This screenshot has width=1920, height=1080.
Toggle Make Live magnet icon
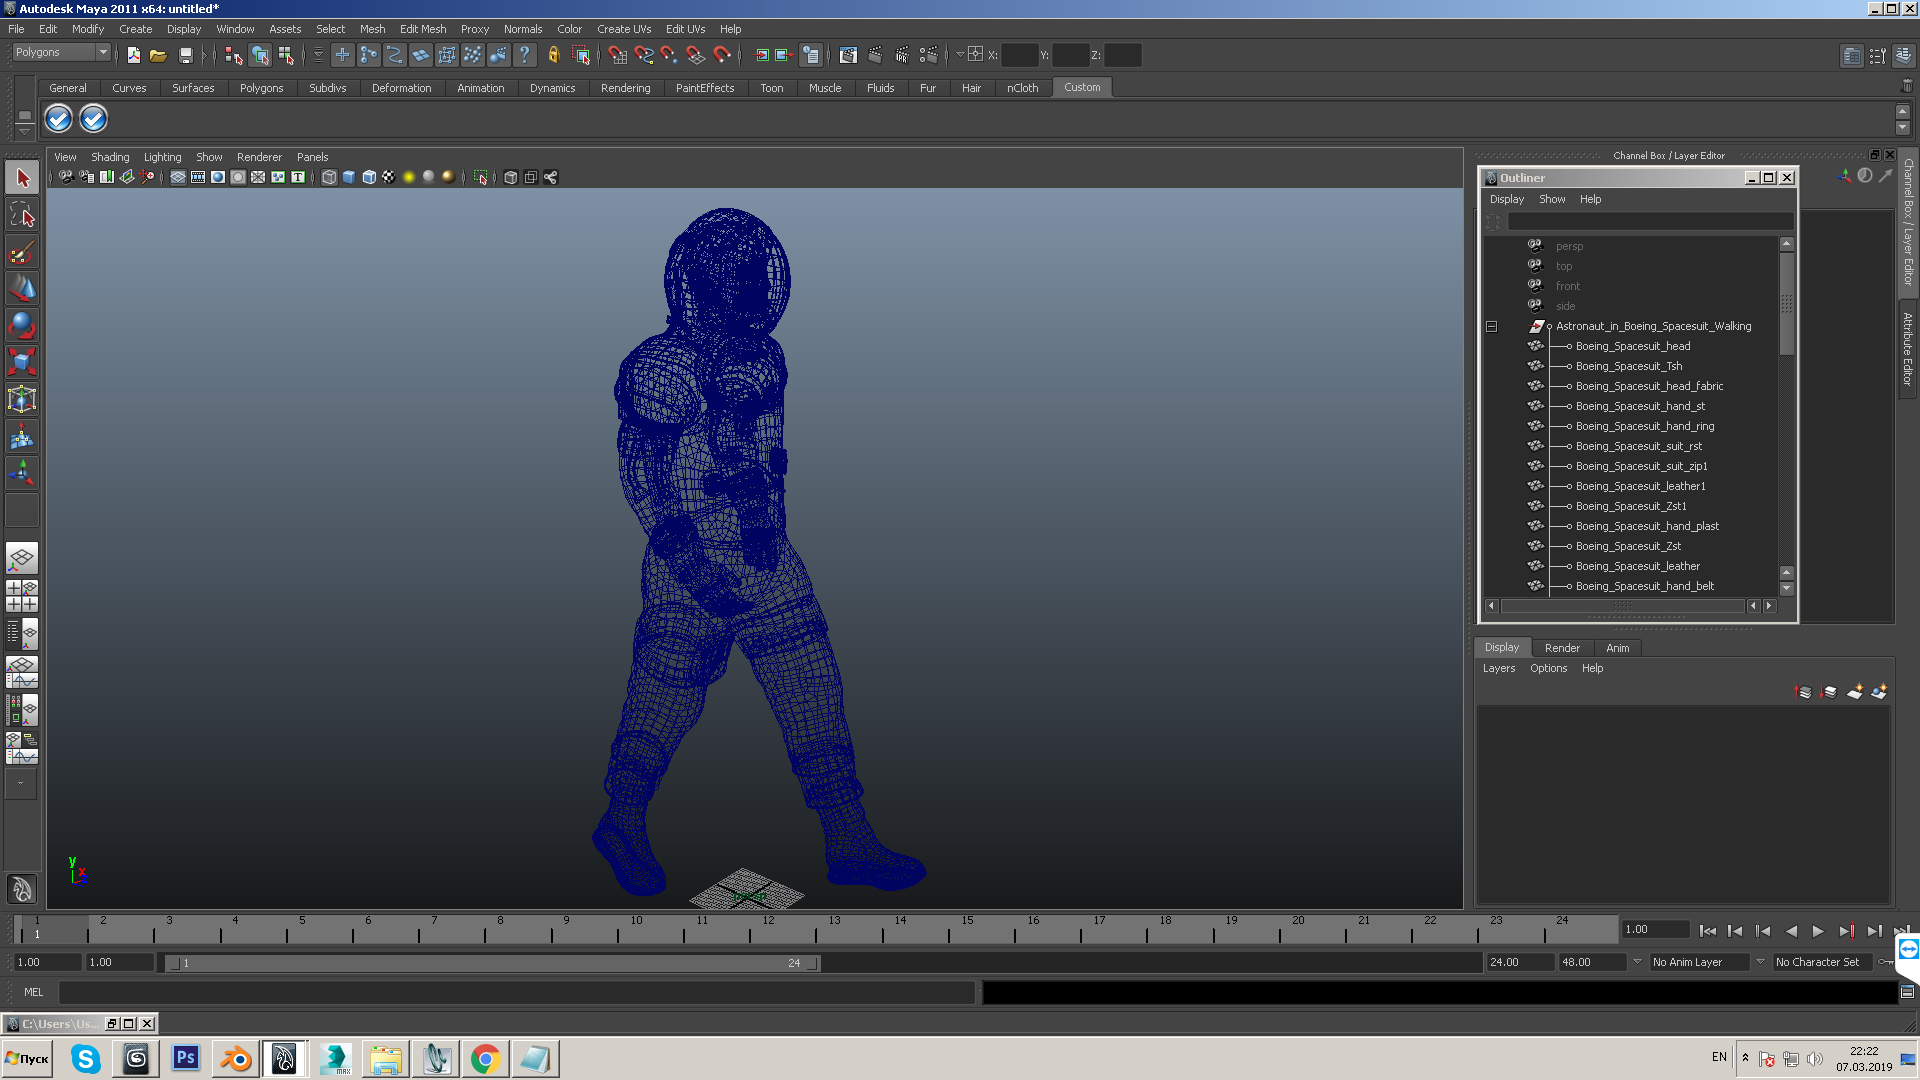722,55
